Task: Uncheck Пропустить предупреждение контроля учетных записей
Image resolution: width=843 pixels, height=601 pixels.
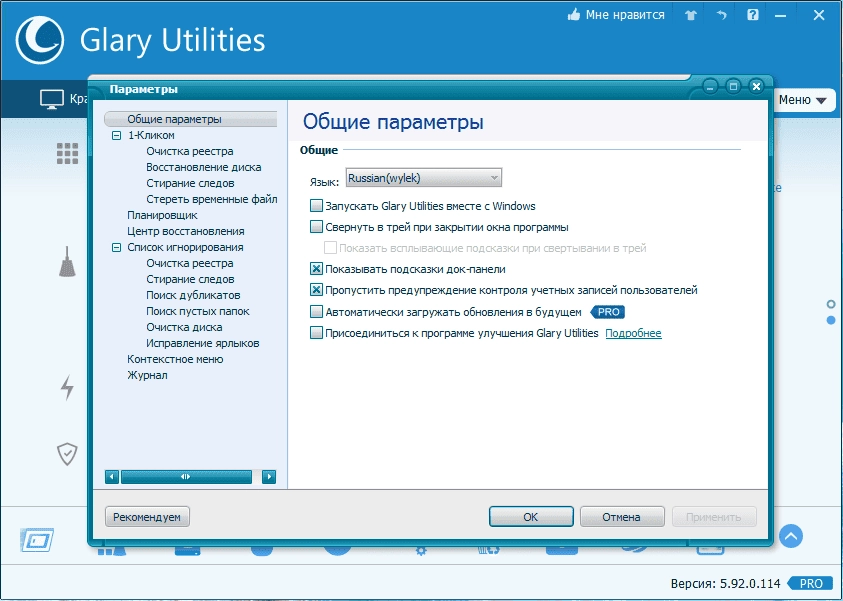Action: (317, 290)
